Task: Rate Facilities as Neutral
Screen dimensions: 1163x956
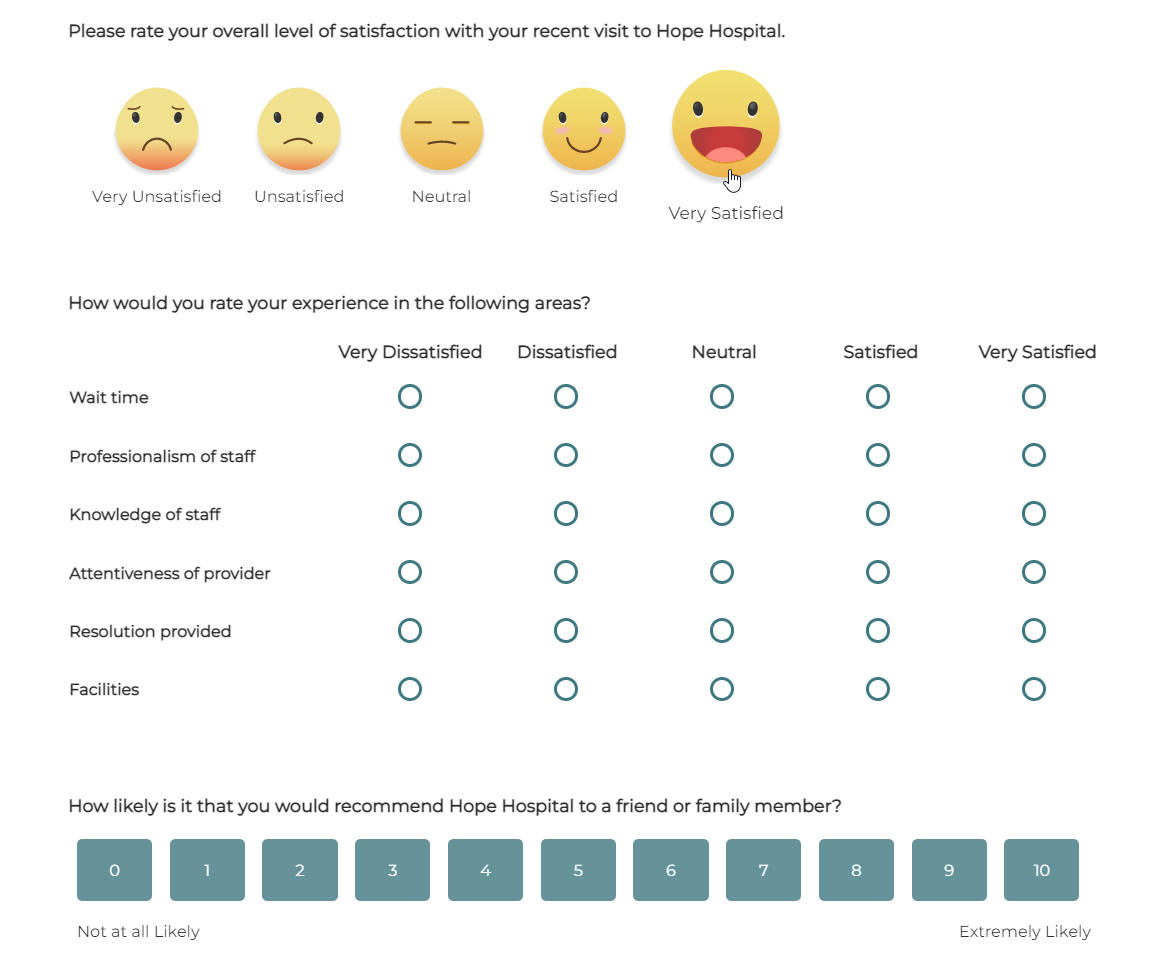Action: point(722,689)
